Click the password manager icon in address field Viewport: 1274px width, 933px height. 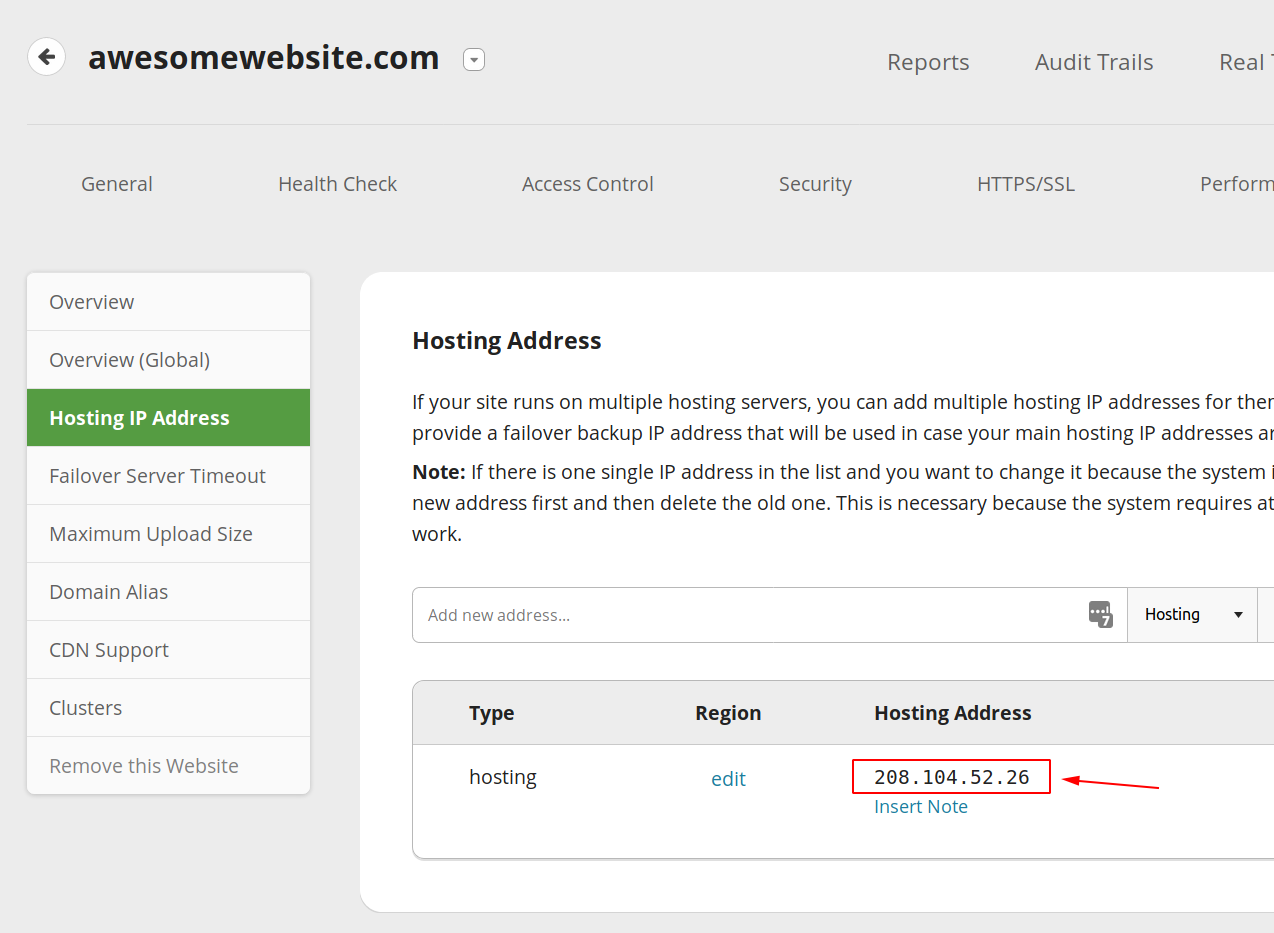click(1100, 614)
